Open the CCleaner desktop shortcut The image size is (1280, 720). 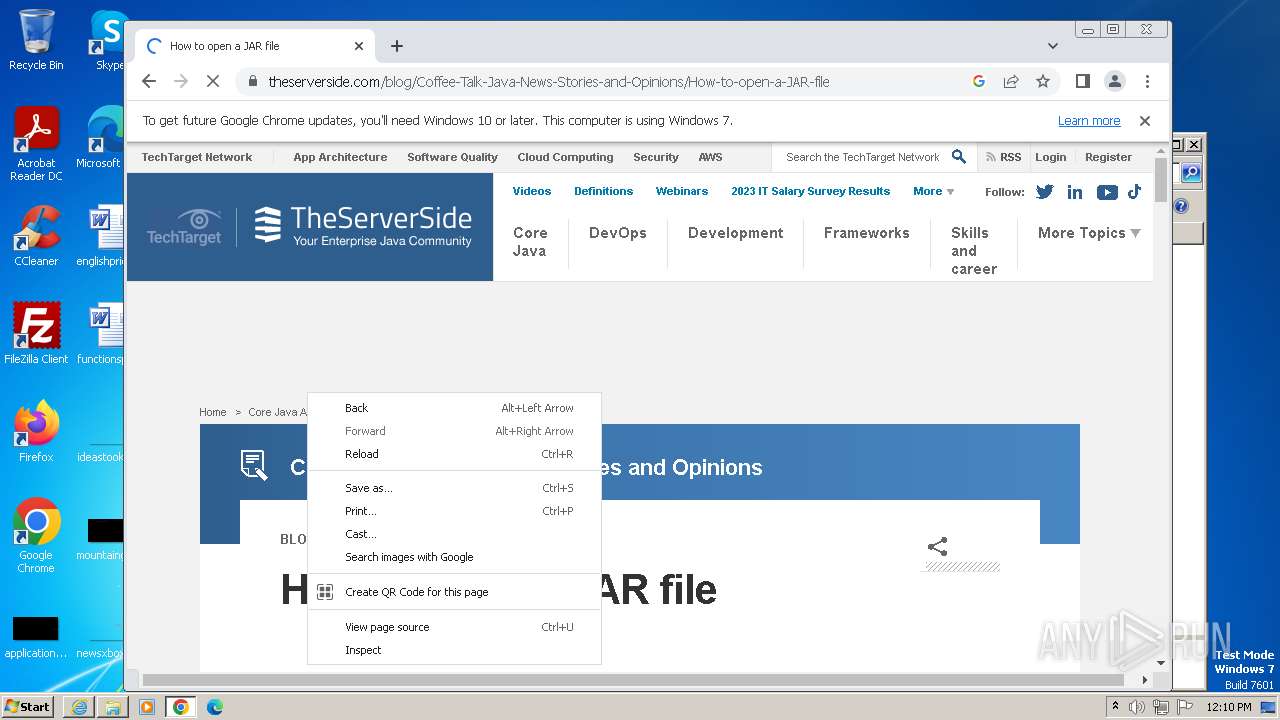click(36, 235)
